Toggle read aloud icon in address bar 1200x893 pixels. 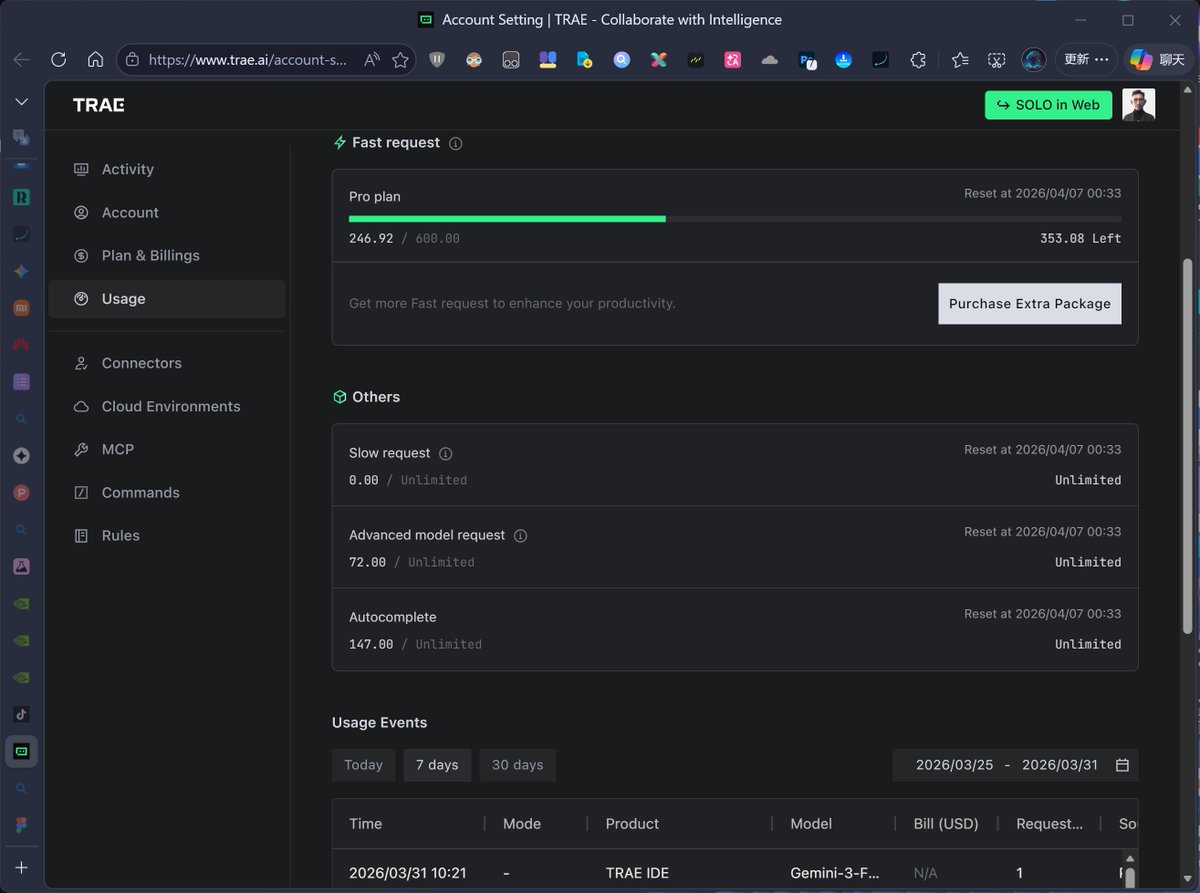point(372,60)
